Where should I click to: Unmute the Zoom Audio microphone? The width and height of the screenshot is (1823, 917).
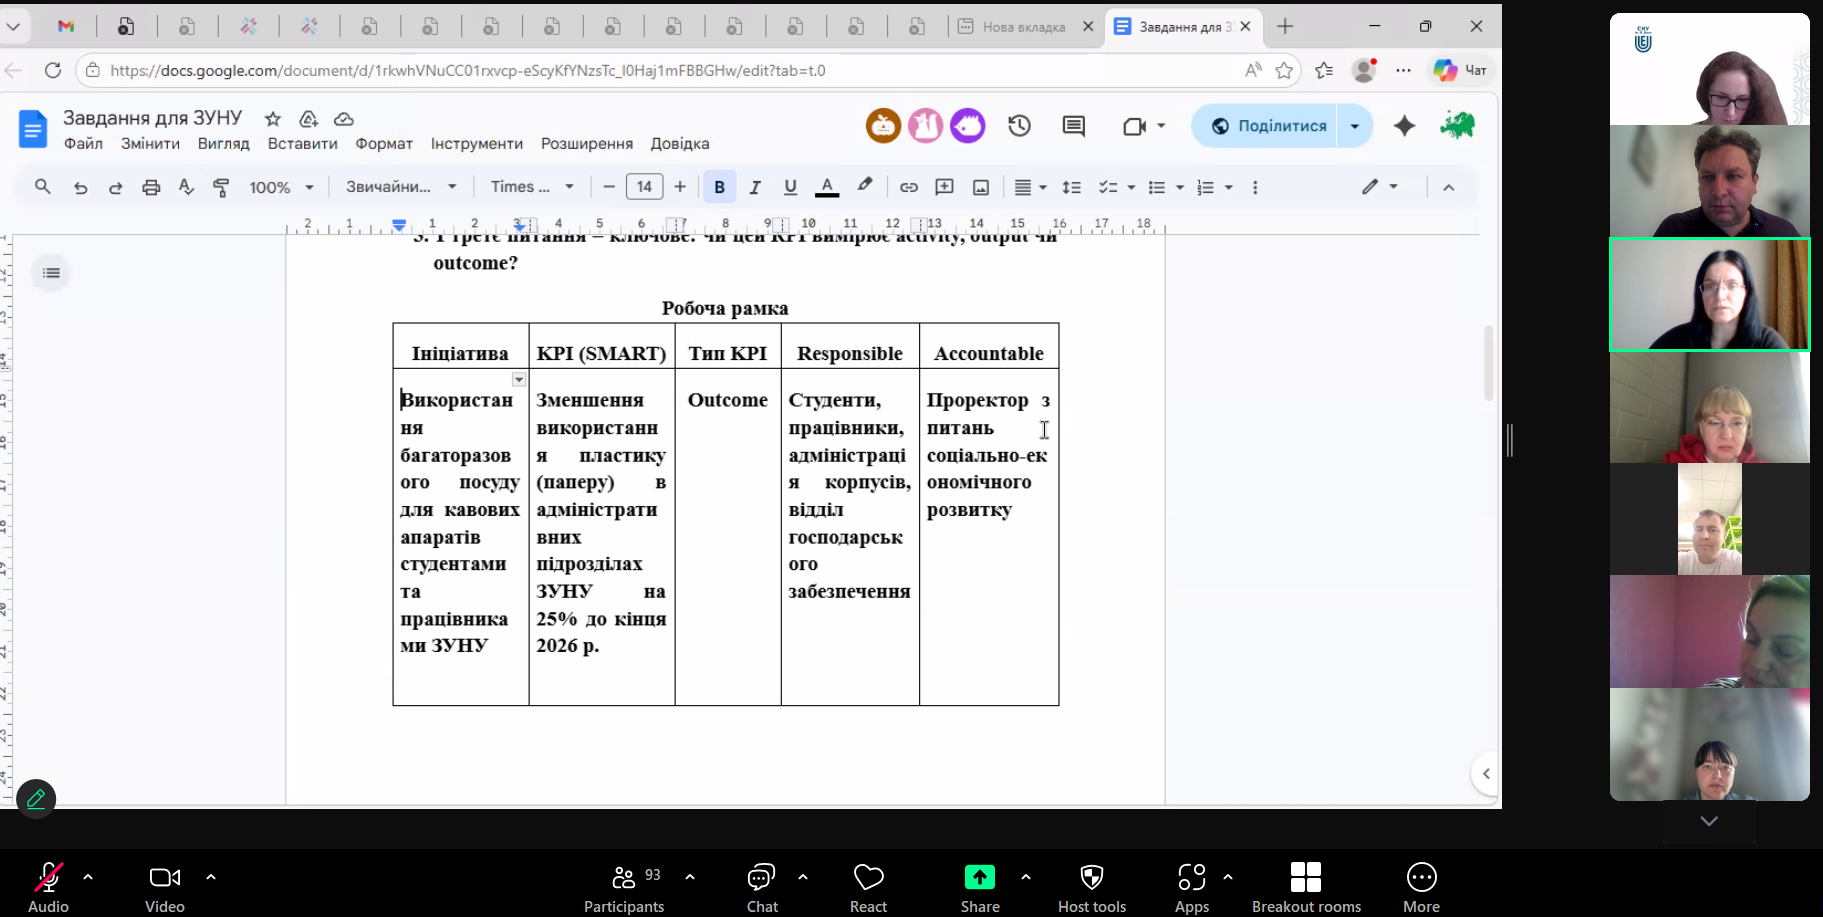point(48,885)
